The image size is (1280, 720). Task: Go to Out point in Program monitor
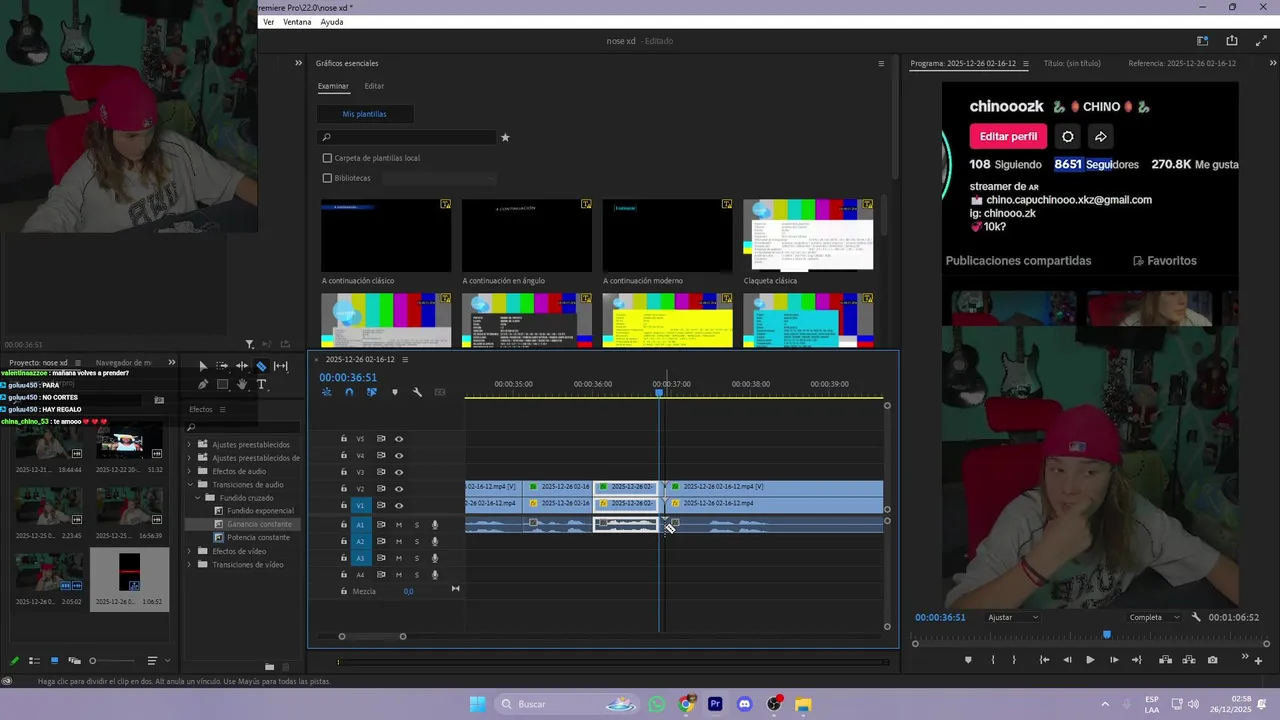coord(1136,660)
